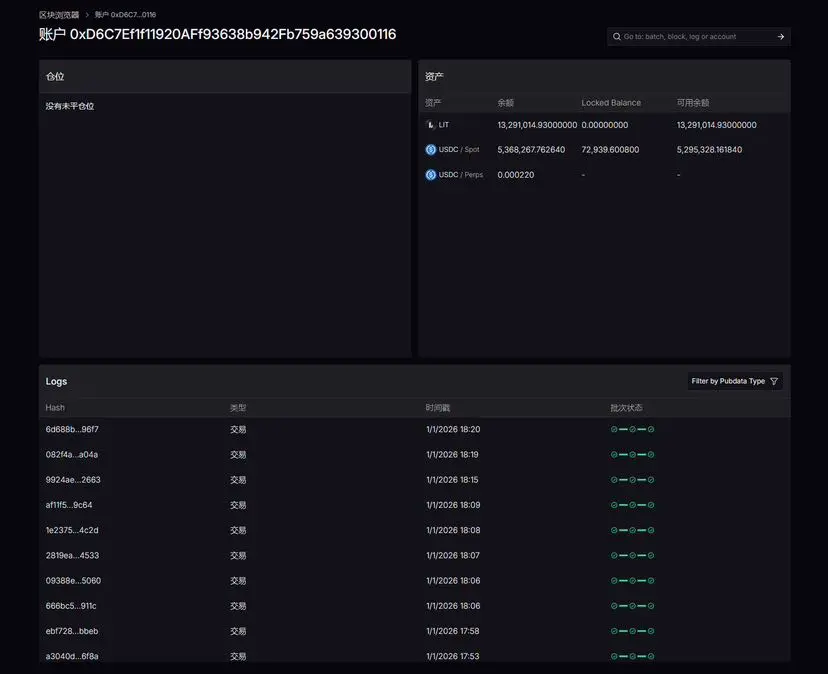Open transaction hash 082f4a...a04a
Screen dimensions: 828x674
(x=72, y=455)
